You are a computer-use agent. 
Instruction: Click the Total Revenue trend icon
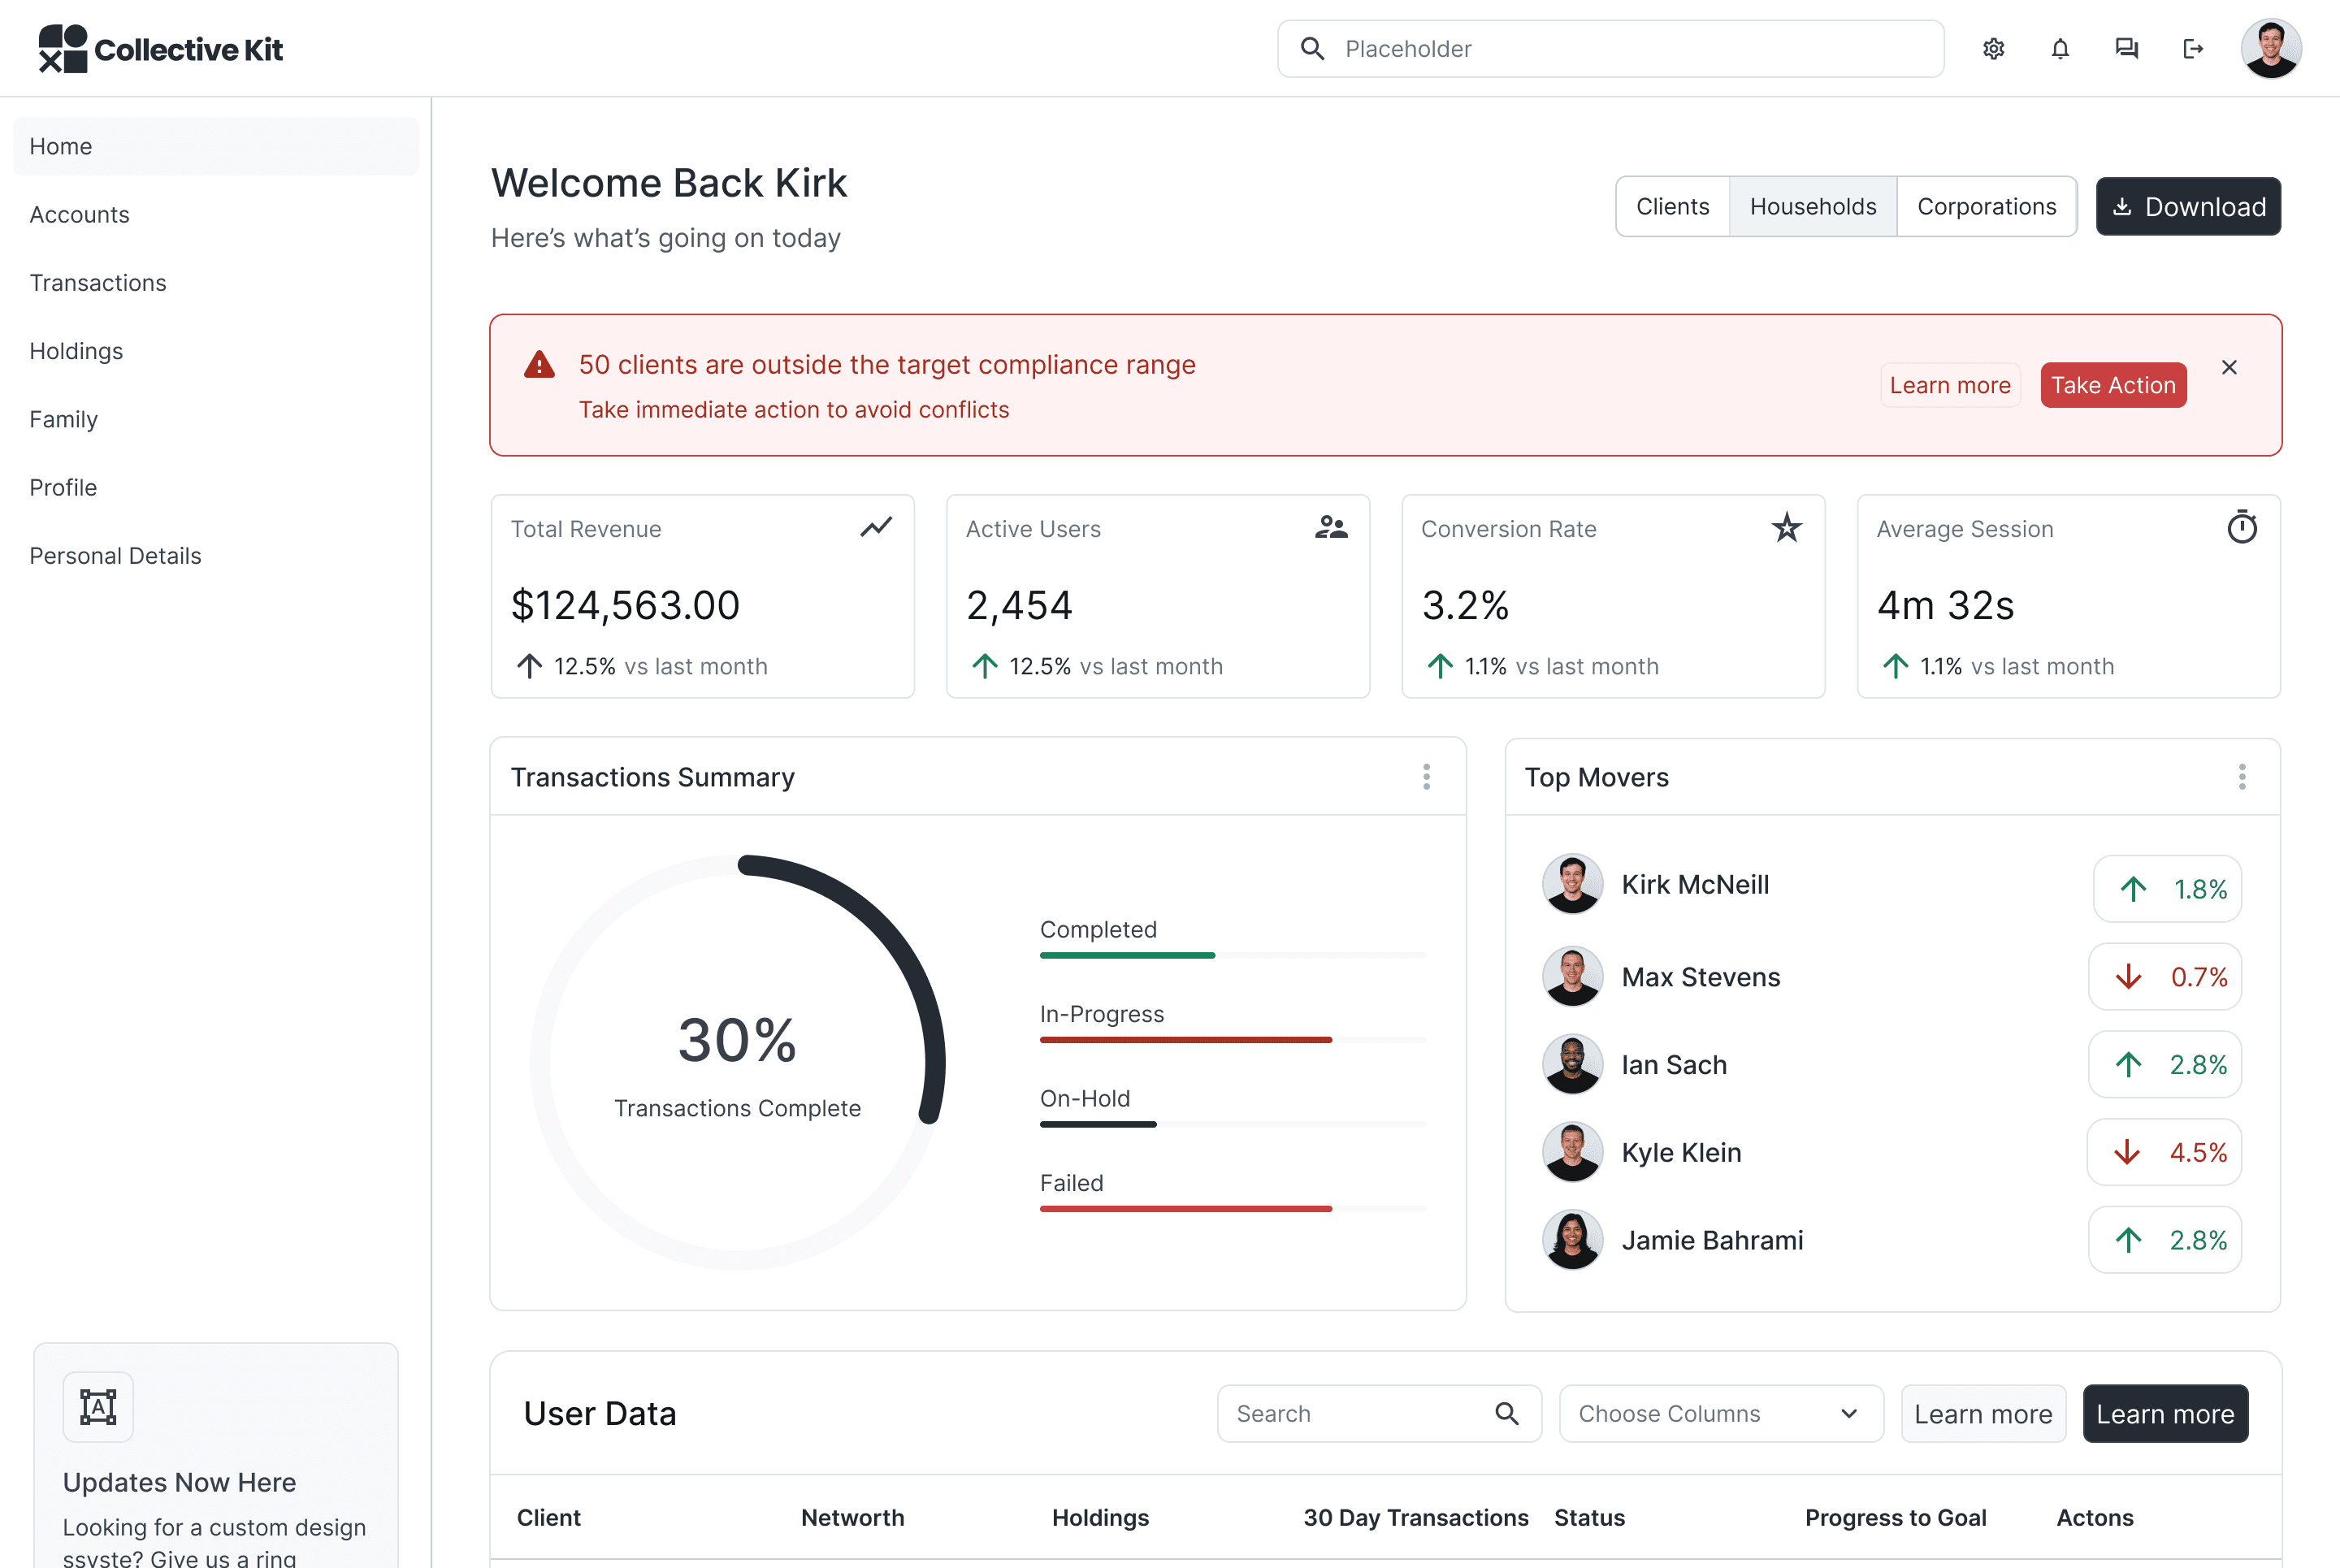(x=876, y=527)
